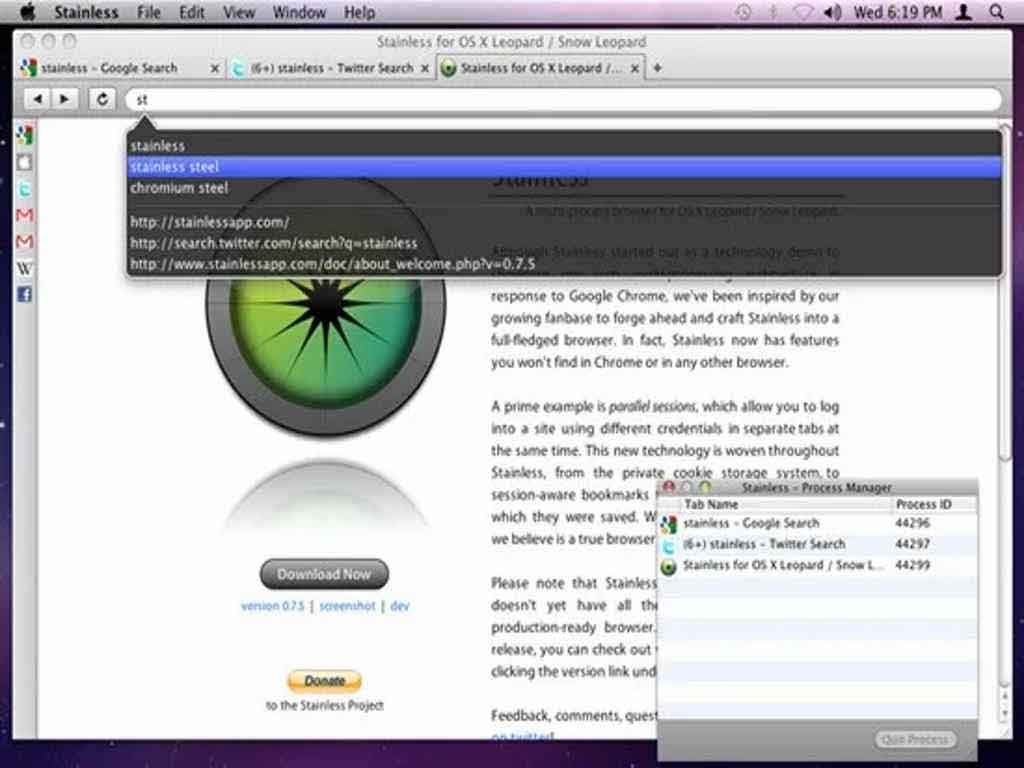Click the Google favicon in Process Manager row
This screenshot has width=1024, height=768.
669,524
